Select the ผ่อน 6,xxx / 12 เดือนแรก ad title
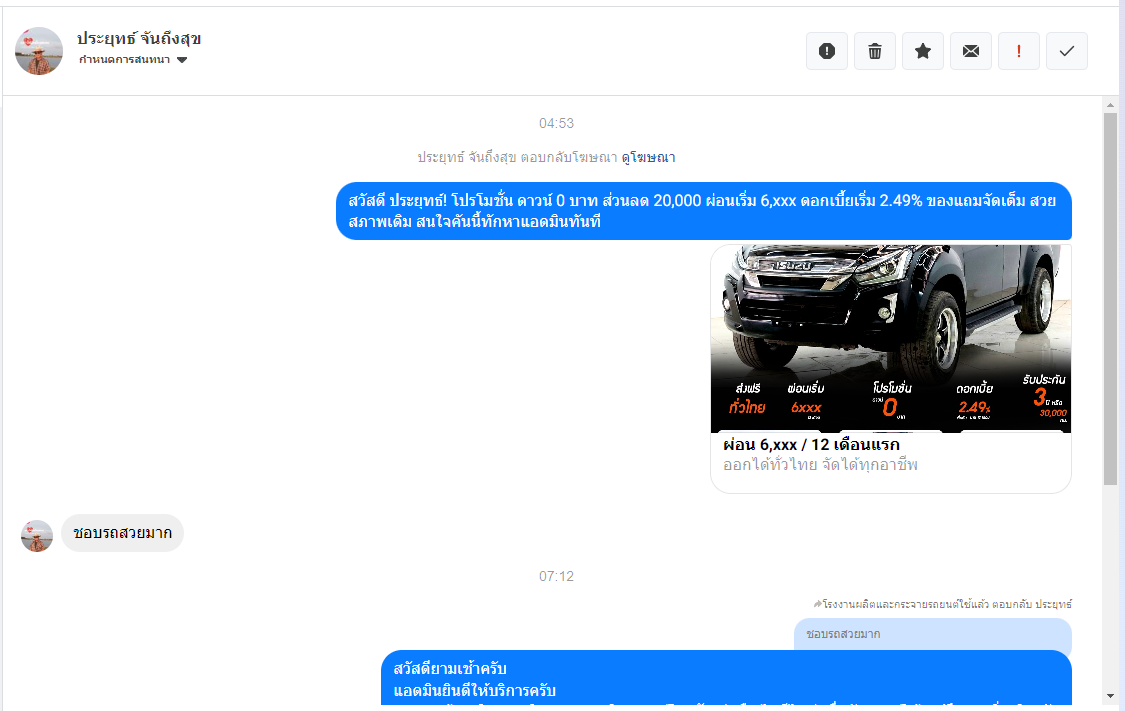The image size is (1125, 711). 811,445
